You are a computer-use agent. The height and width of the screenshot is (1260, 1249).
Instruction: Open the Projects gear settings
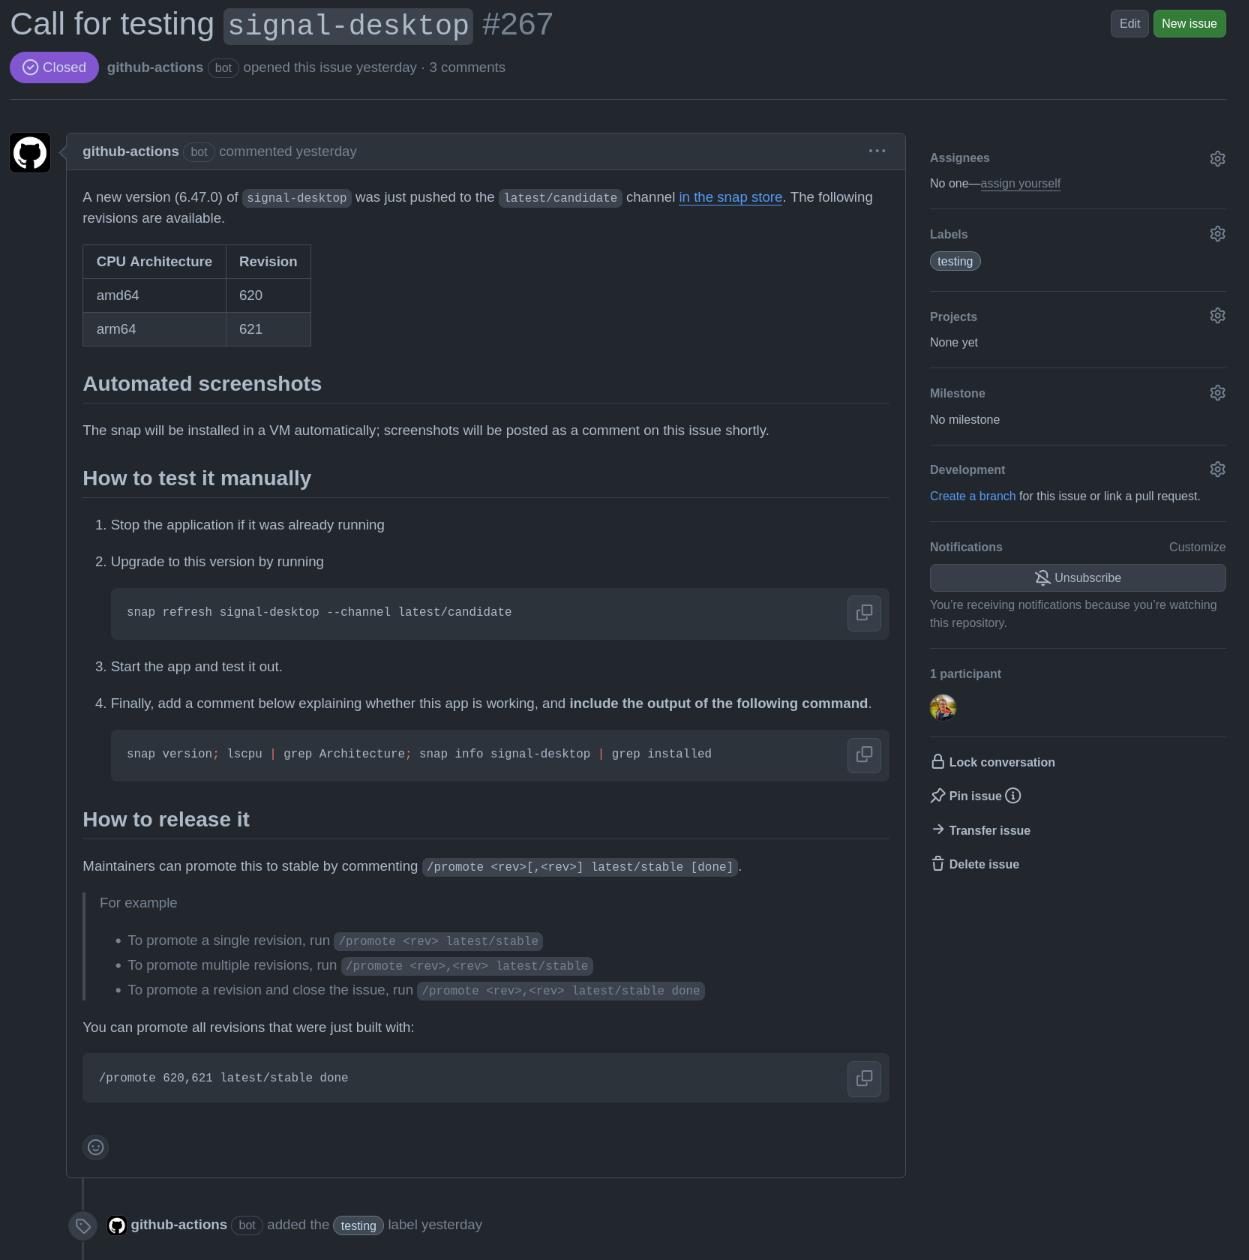point(1217,316)
